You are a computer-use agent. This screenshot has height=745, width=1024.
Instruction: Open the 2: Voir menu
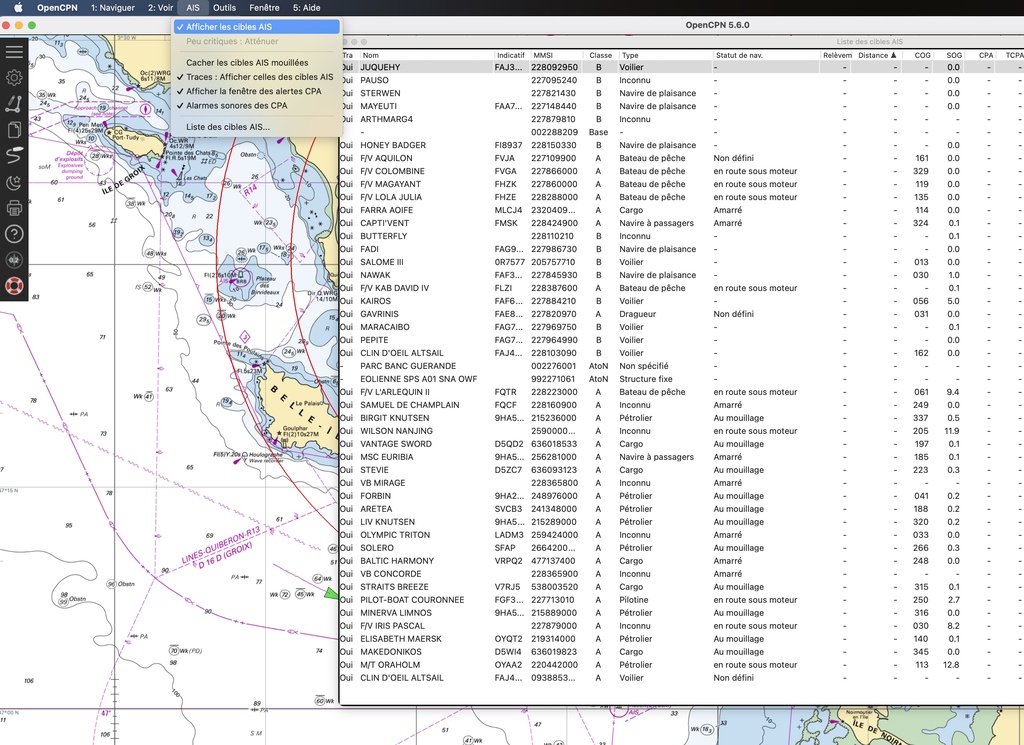[x=161, y=8]
